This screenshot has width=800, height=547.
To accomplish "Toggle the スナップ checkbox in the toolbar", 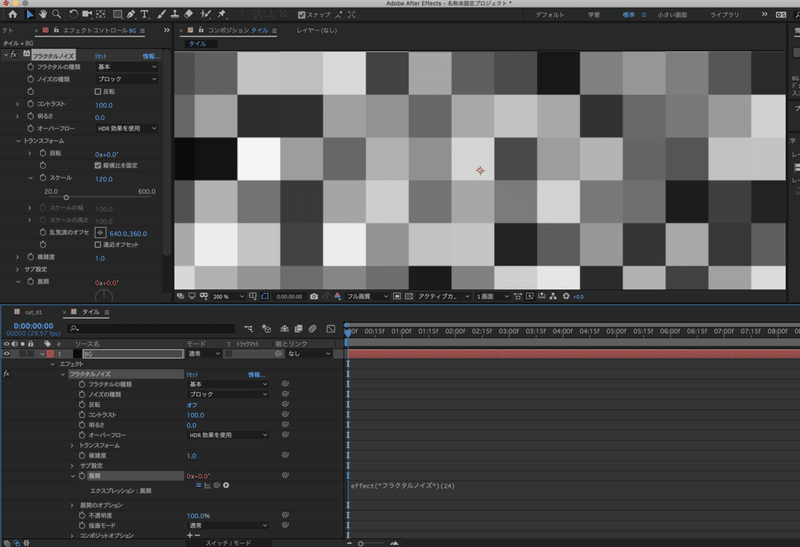I will (x=302, y=15).
